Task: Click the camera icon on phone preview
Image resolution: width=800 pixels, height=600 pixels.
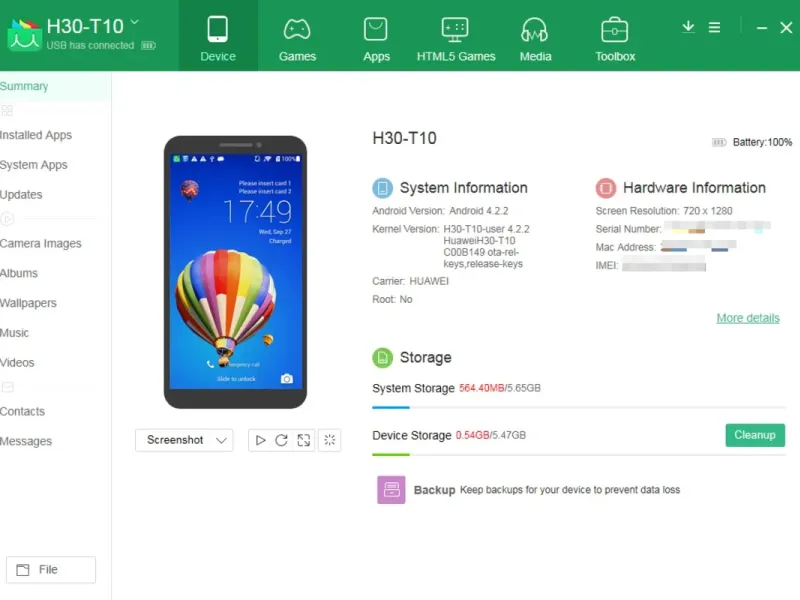Action: (x=287, y=379)
